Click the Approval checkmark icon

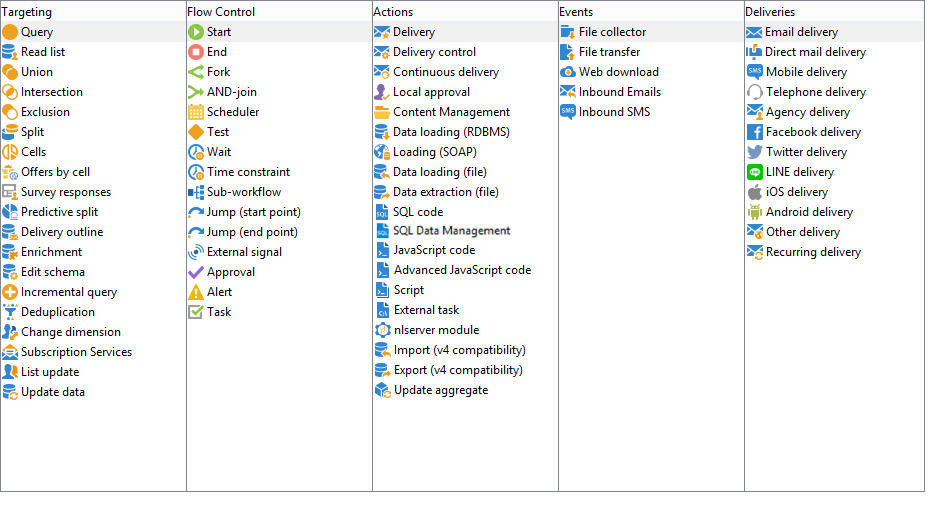(196, 272)
